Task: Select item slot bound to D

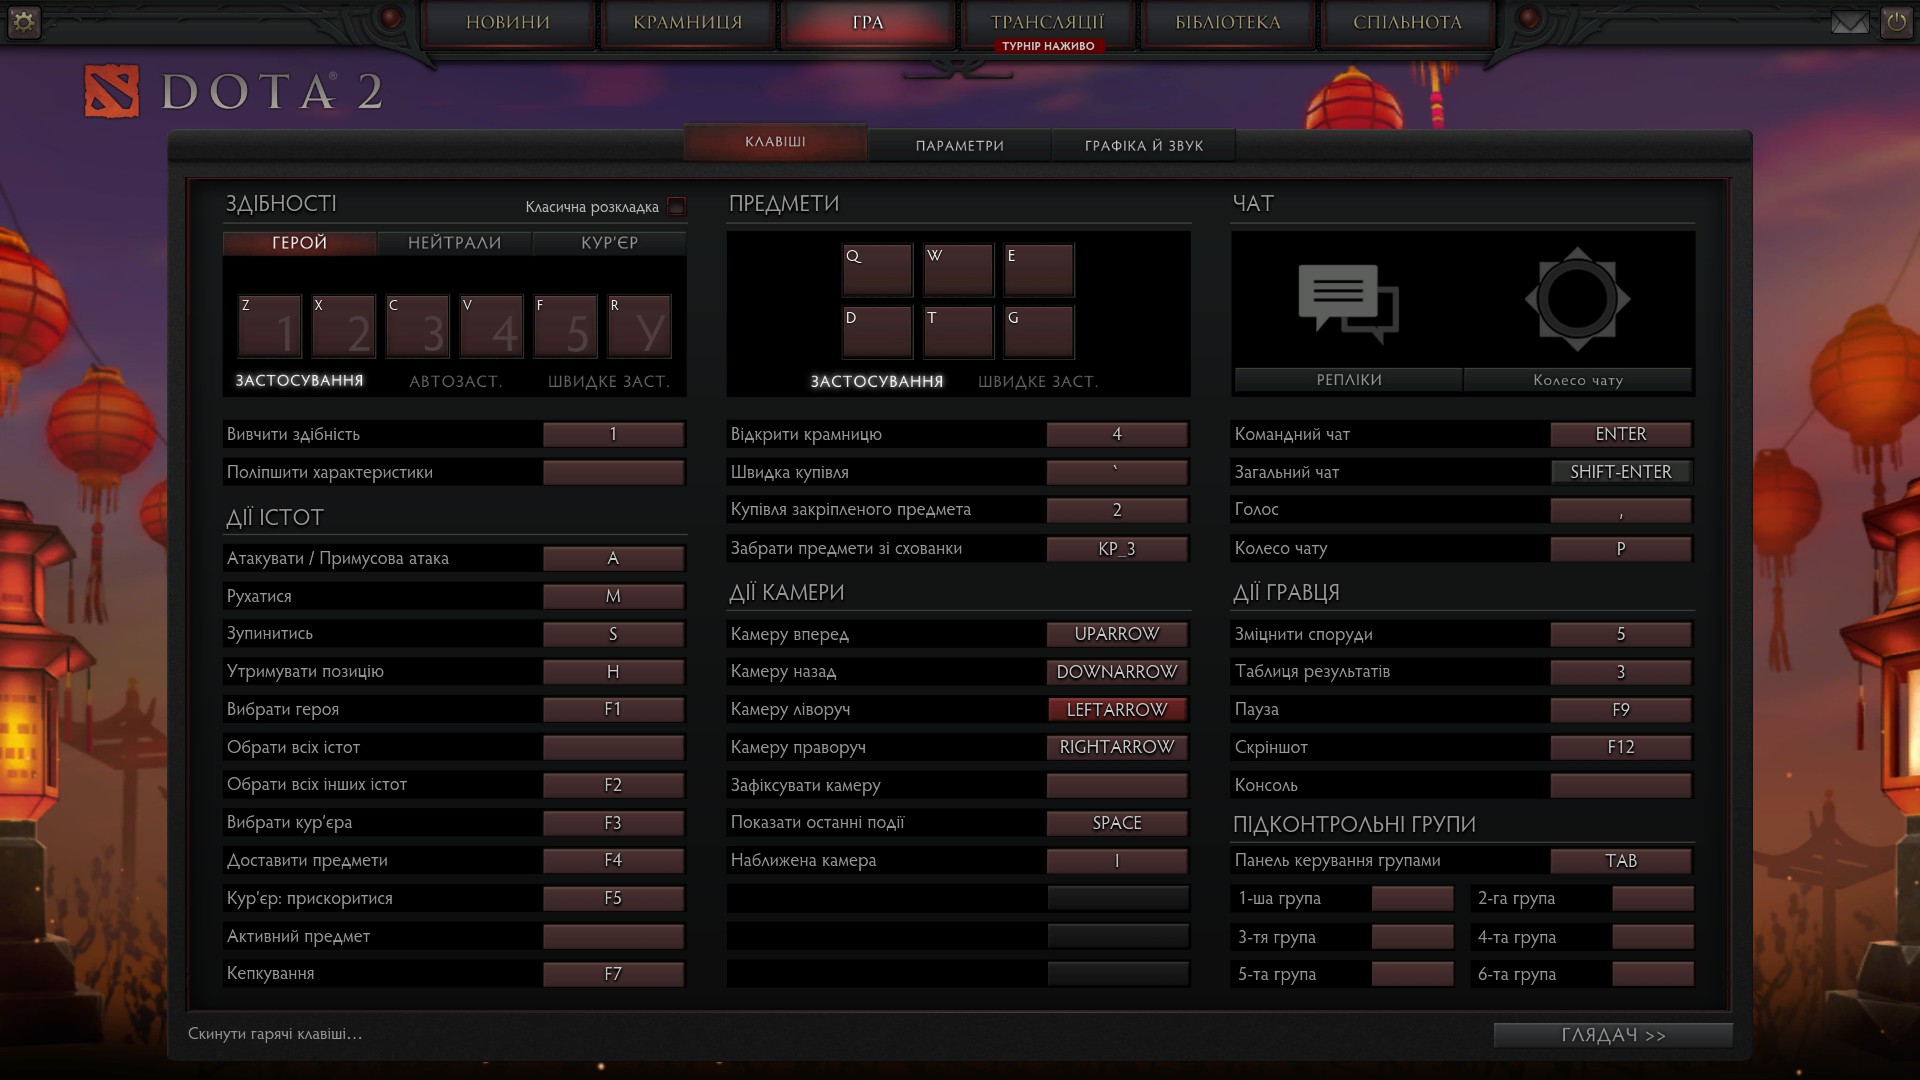Action: [x=878, y=332]
